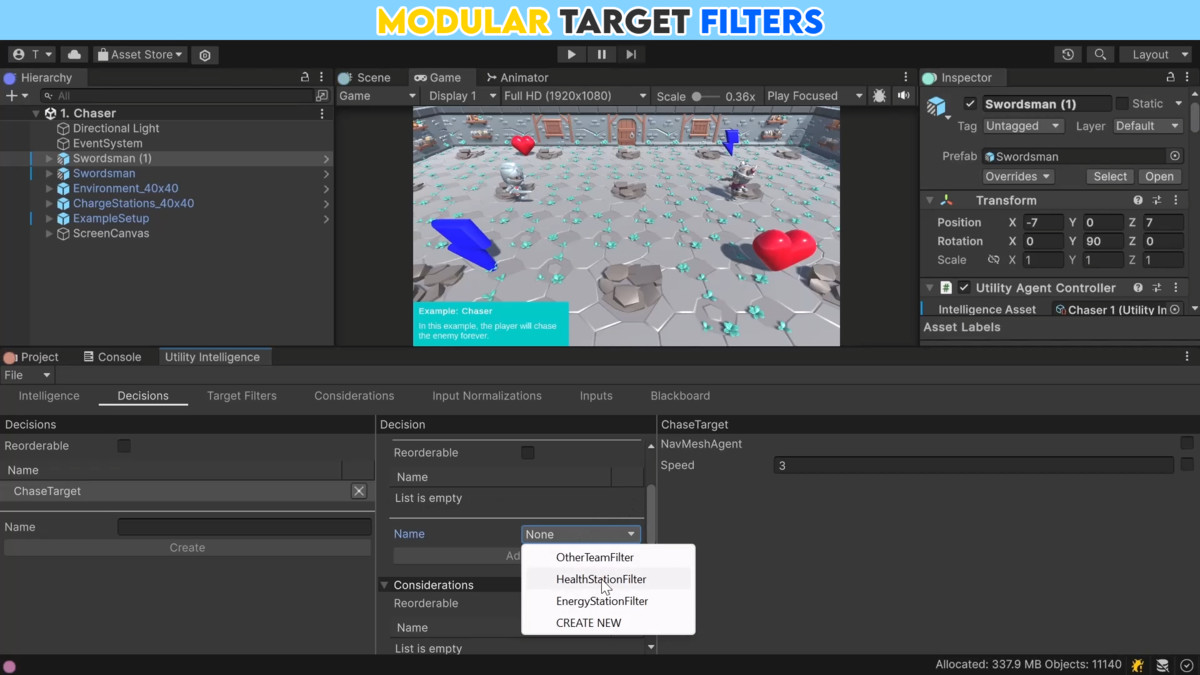Screen dimensions: 1200x675
Task: Pause the game with the Pause button
Action: 601,55
